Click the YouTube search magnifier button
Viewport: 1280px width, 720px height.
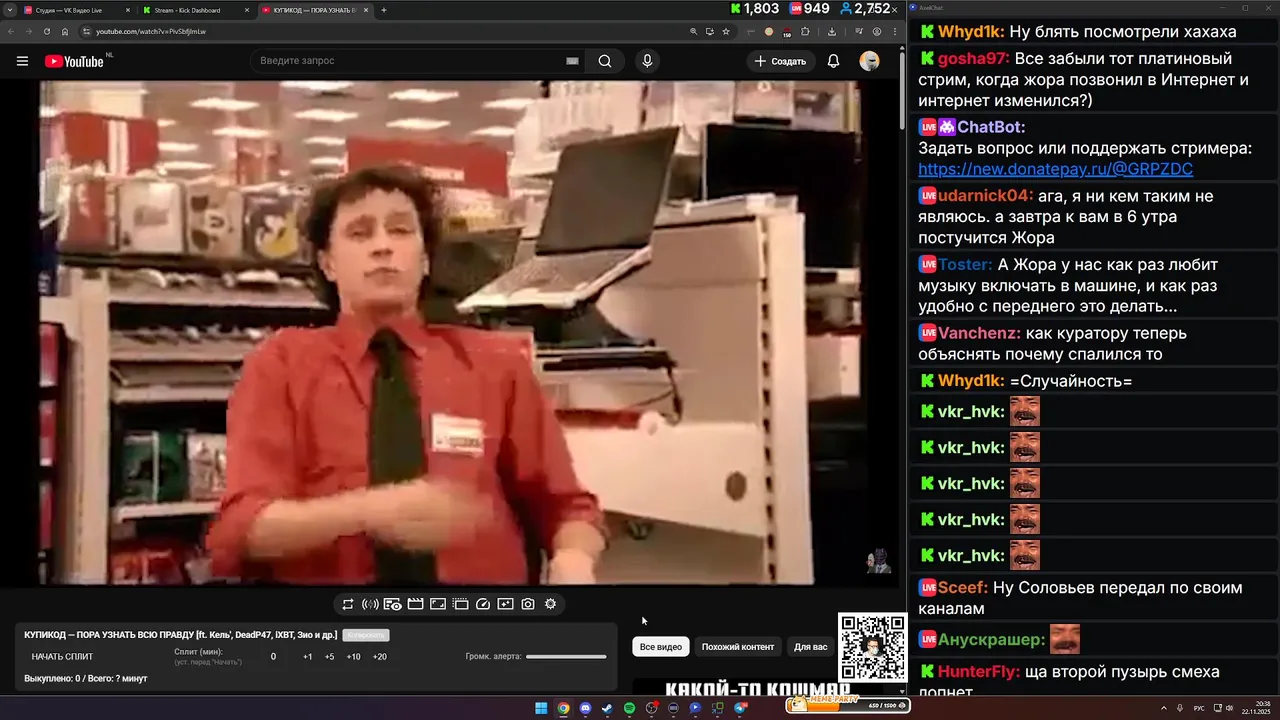point(605,61)
